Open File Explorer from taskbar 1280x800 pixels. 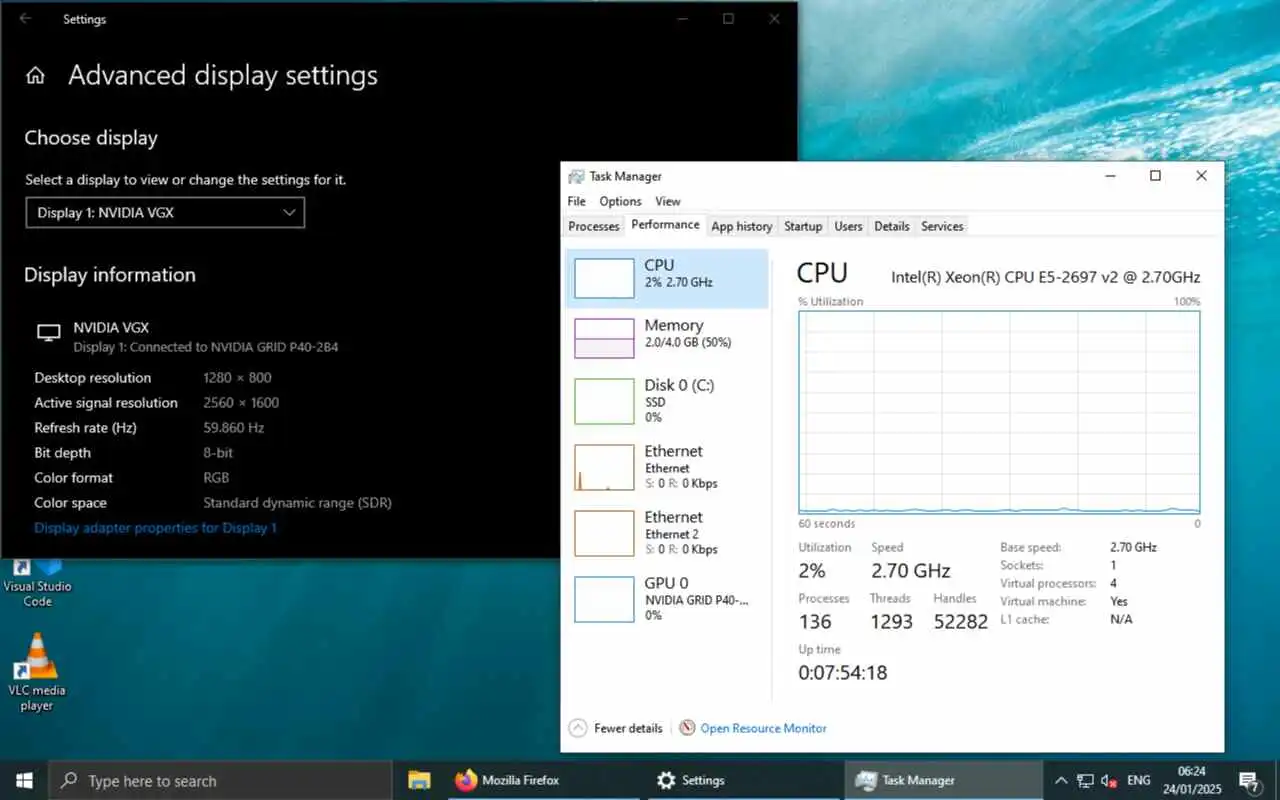(419, 780)
